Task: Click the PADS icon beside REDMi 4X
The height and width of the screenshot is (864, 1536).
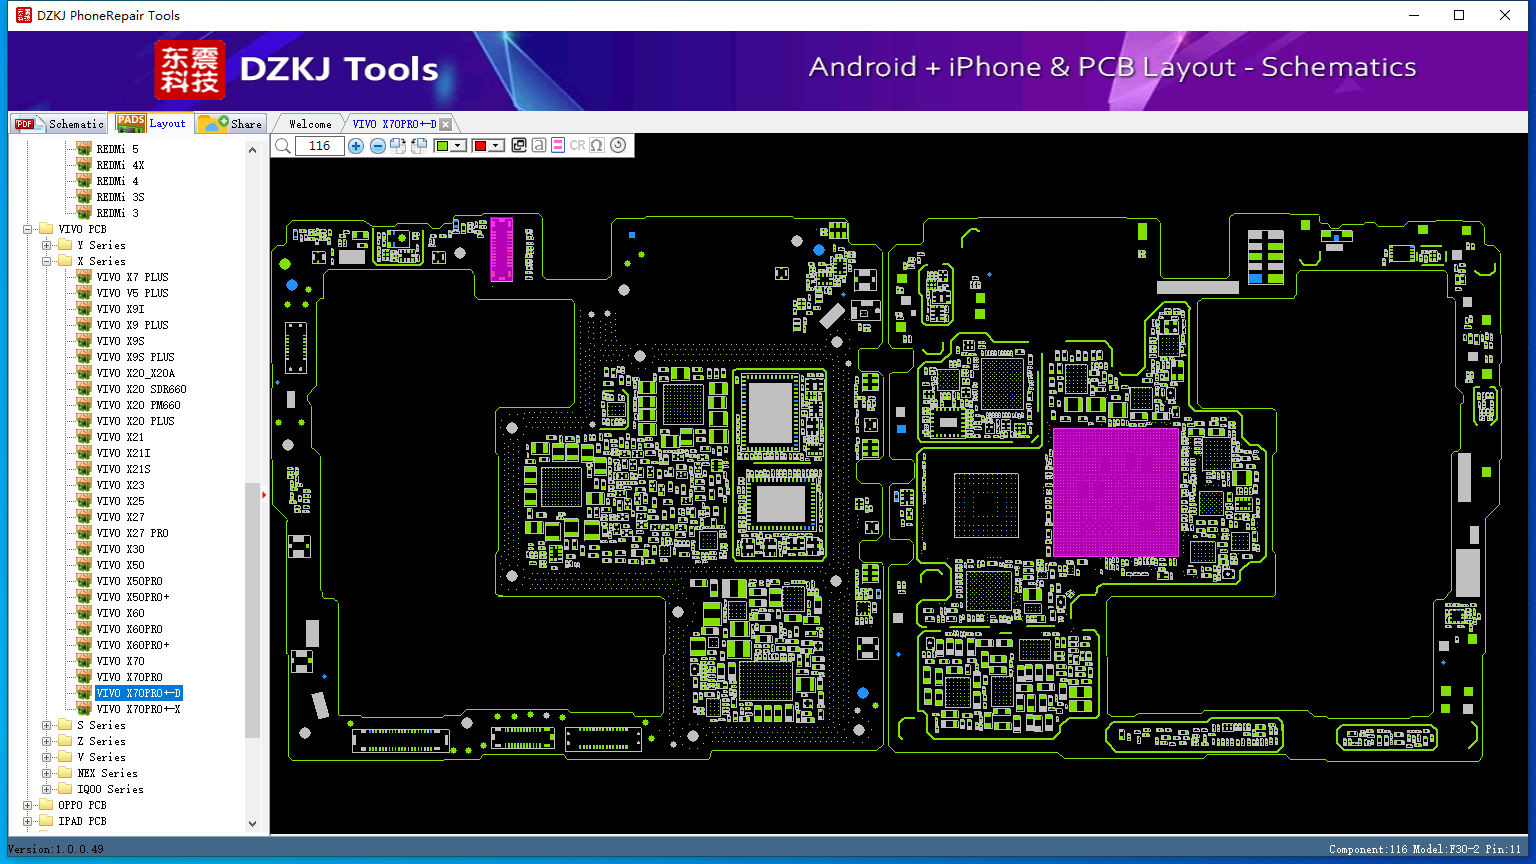Action: point(84,165)
